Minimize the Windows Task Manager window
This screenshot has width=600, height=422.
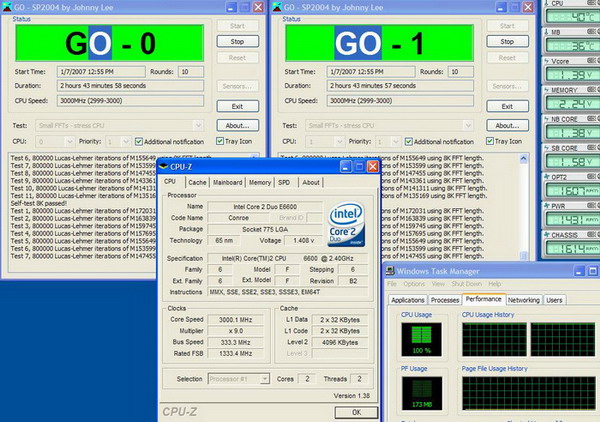579,271
